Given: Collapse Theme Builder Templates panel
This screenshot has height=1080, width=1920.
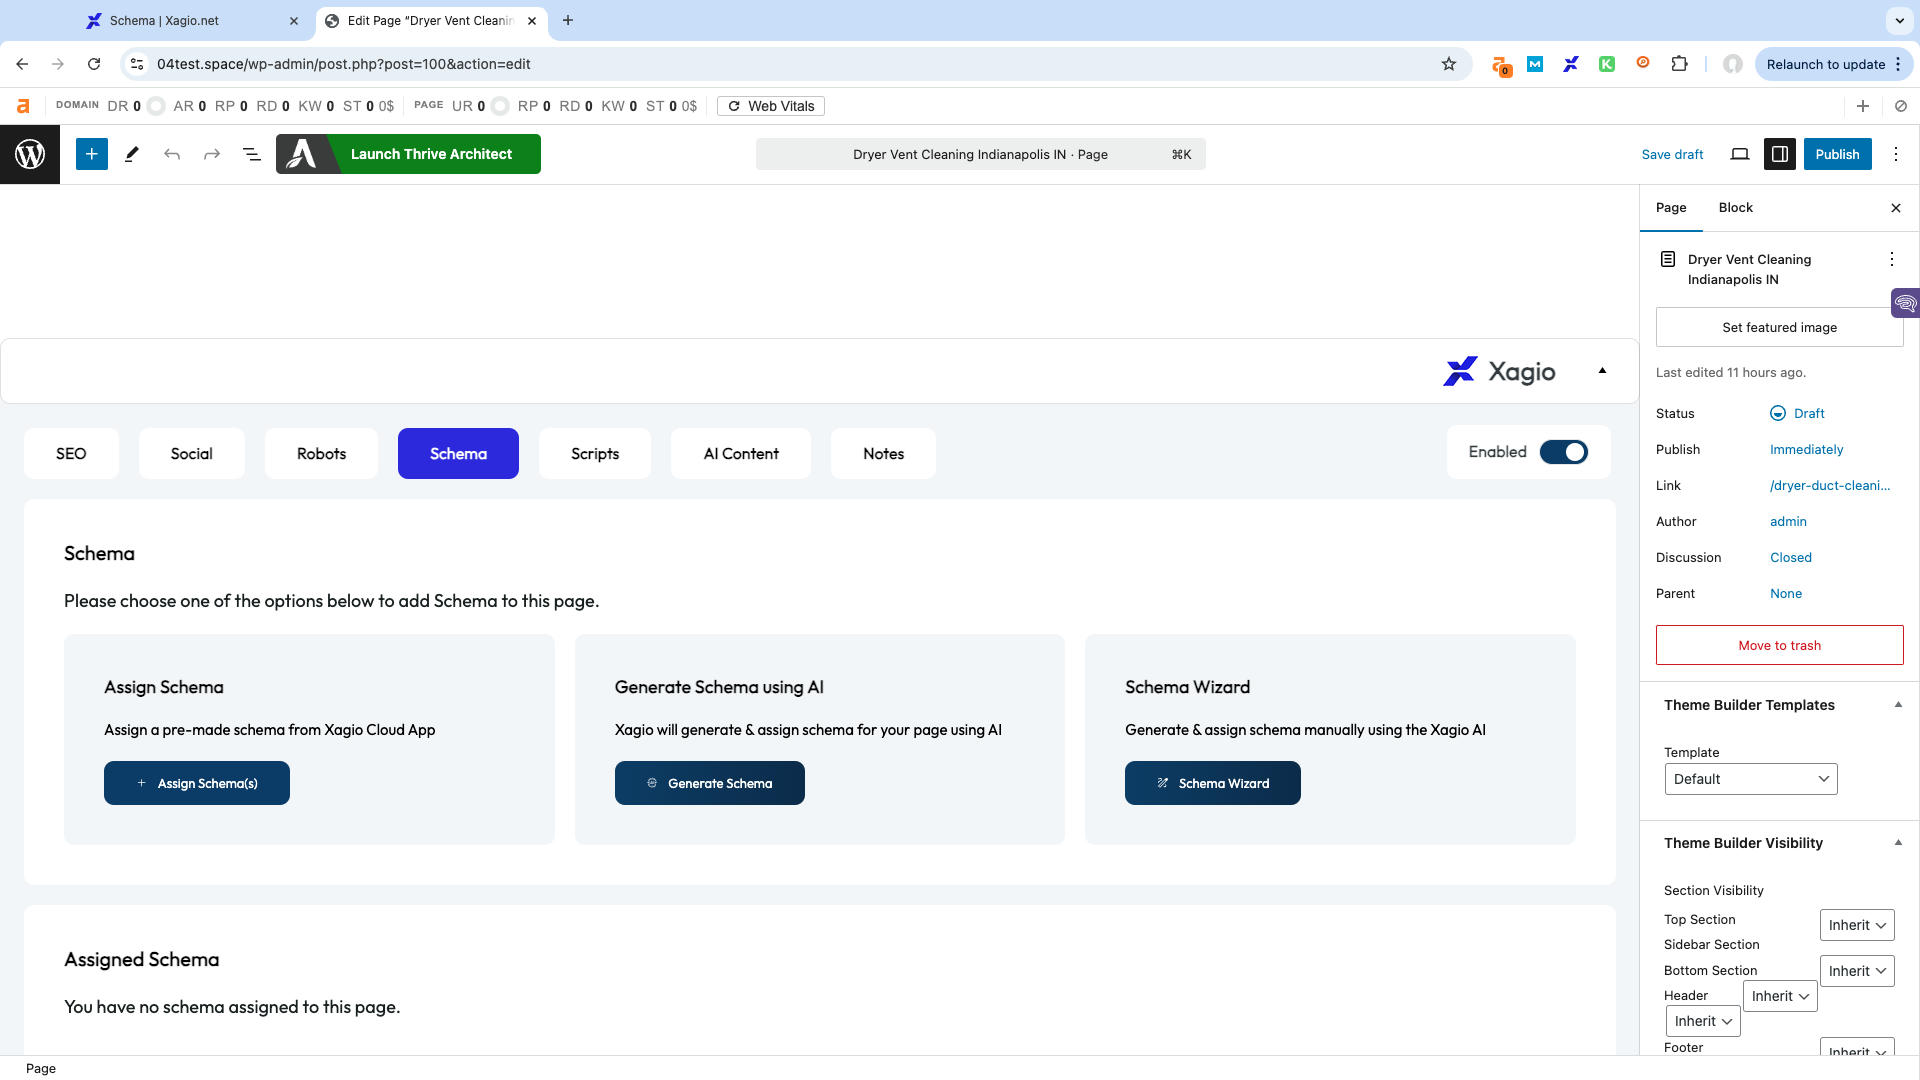Looking at the screenshot, I should (x=1898, y=705).
